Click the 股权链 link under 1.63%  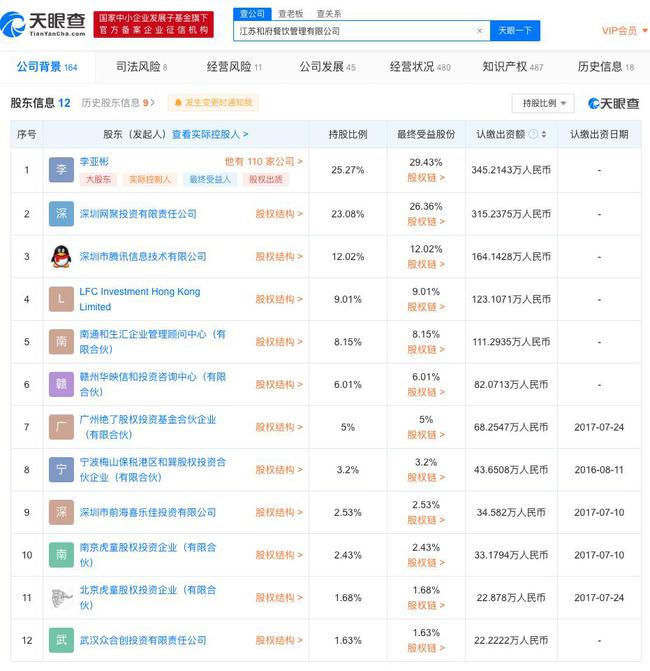click(x=426, y=648)
